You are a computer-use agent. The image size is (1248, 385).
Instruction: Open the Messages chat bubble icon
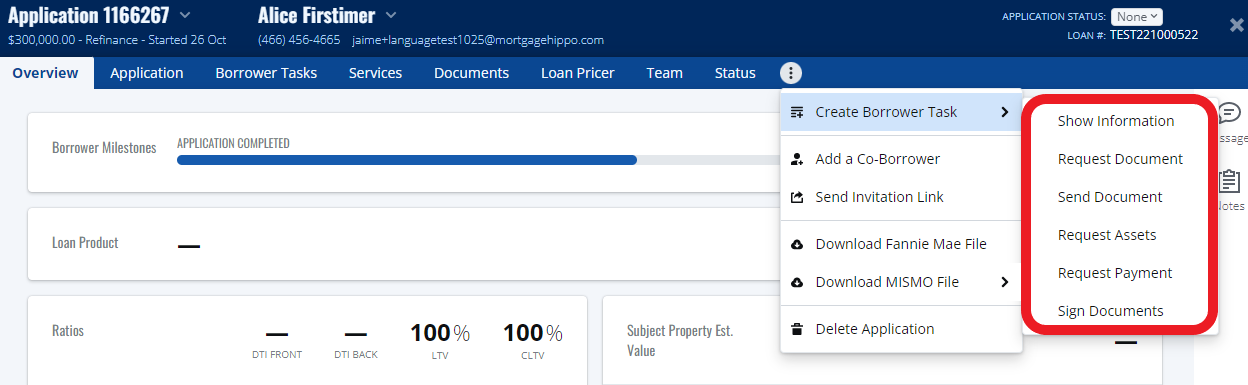click(1230, 113)
